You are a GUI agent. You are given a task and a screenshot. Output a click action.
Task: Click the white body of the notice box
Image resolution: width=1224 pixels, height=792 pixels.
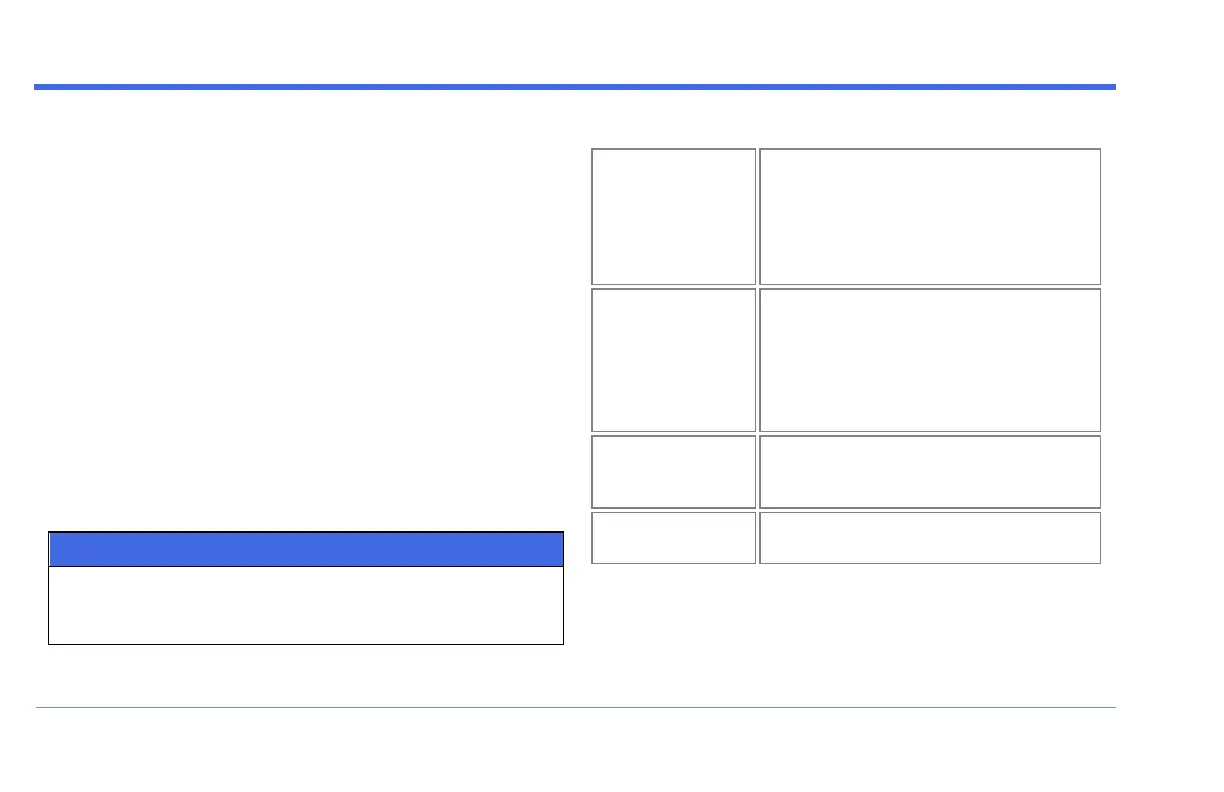pos(306,606)
